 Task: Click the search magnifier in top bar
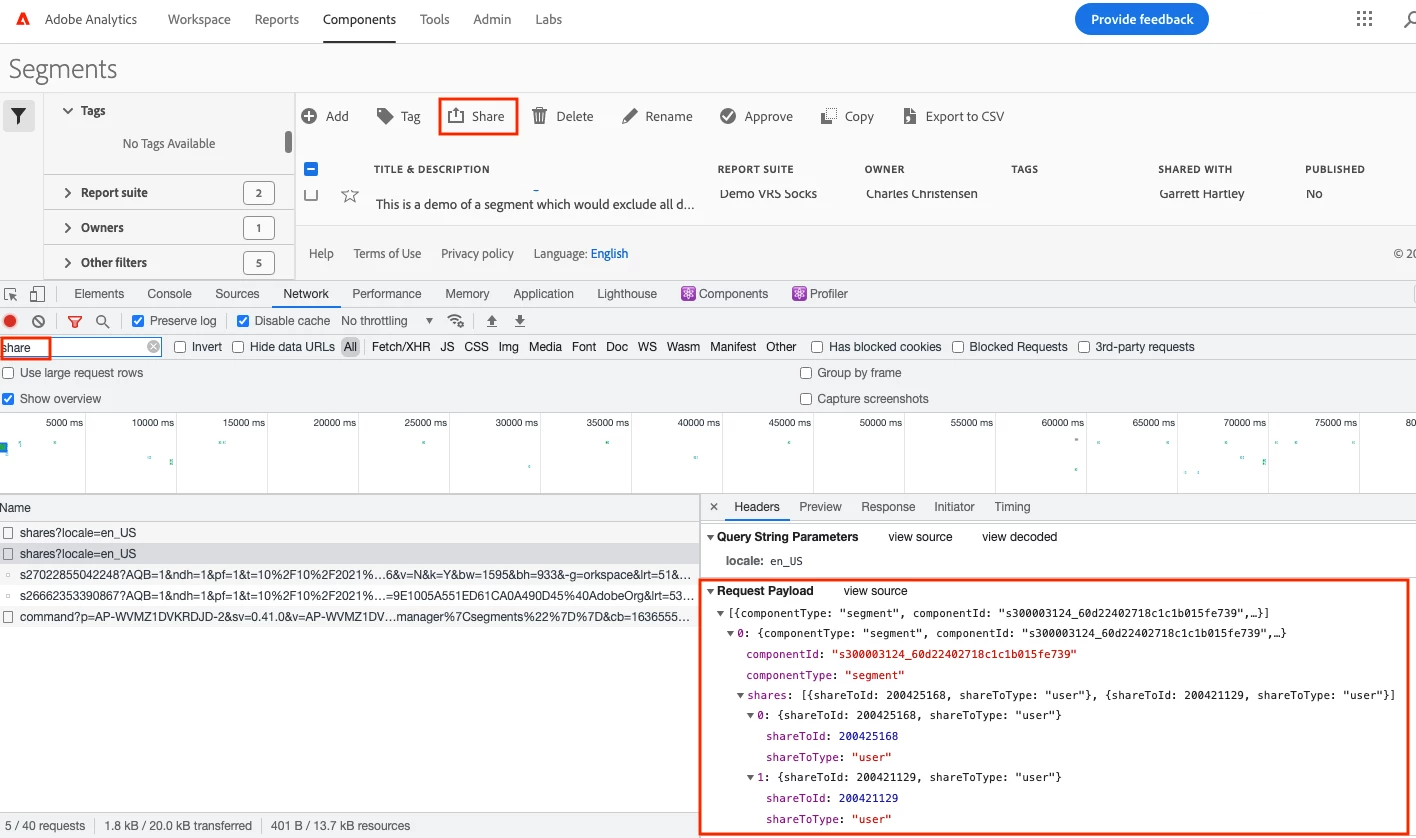pos(1409,19)
